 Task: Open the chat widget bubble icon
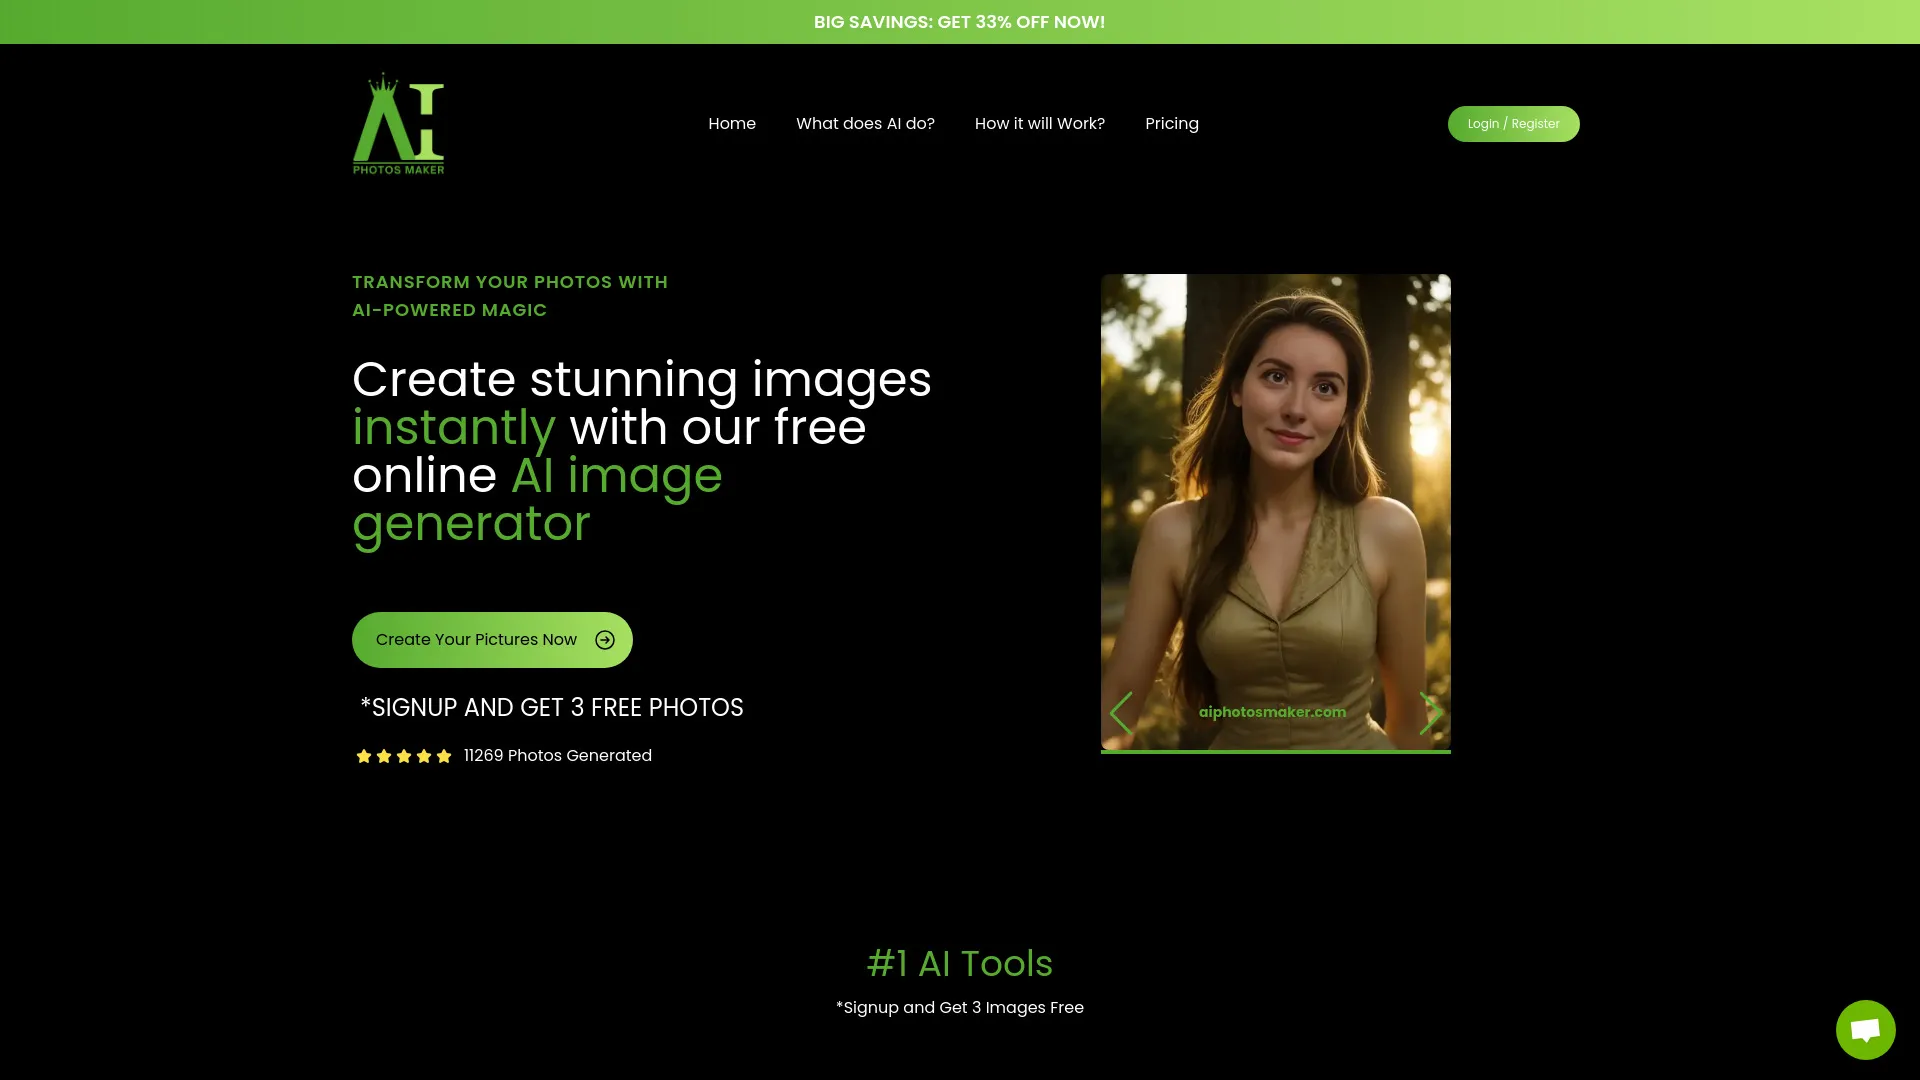coord(1865,1029)
